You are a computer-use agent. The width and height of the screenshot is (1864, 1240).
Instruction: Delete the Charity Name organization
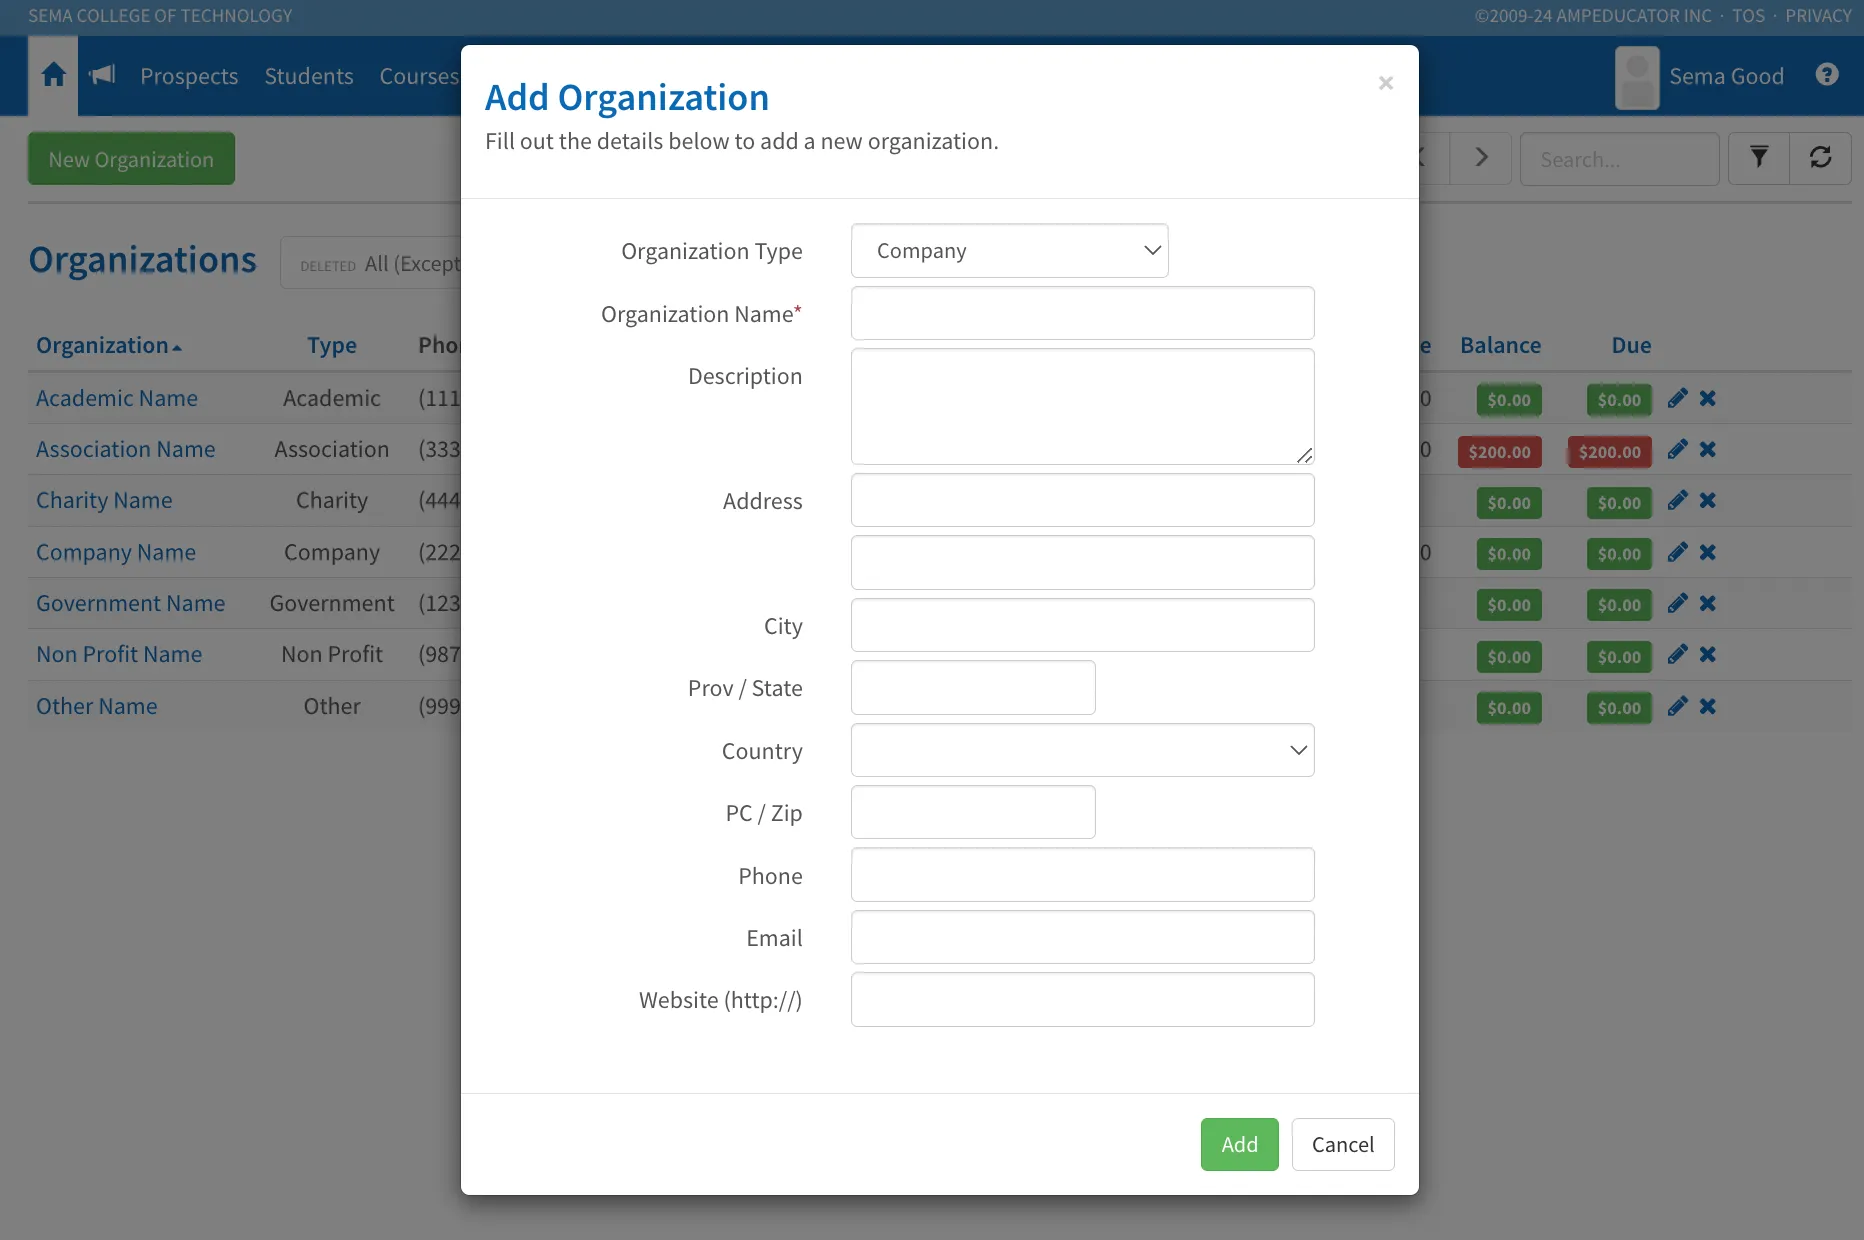coord(1707,501)
